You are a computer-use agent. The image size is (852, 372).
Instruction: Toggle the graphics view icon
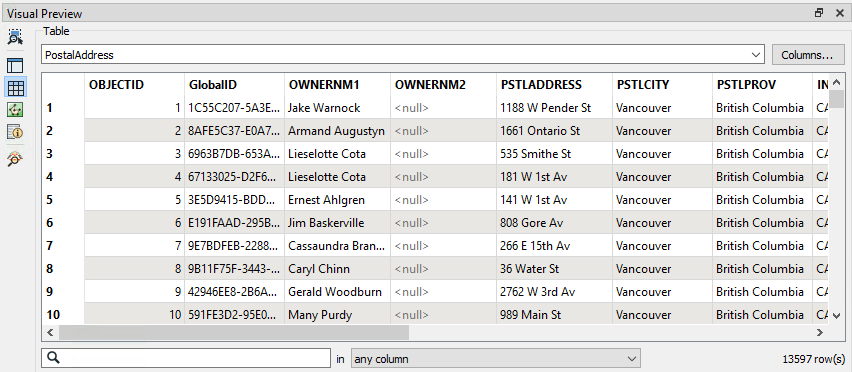click(x=15, y=110)
